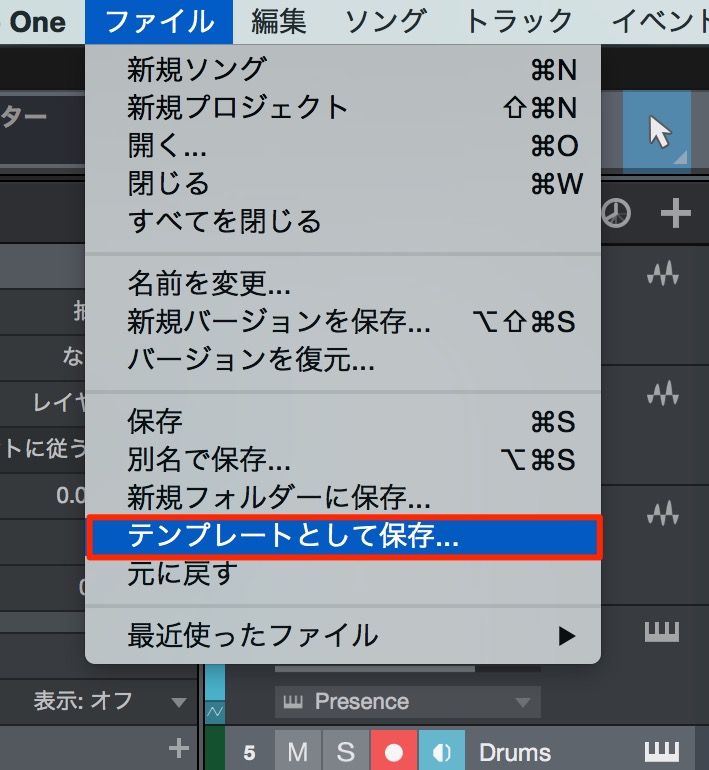Click the piano-keys instrument icon beside 最近使ったファイル
The height and width of the screenshot is (770, 709).
coord(661,632)
